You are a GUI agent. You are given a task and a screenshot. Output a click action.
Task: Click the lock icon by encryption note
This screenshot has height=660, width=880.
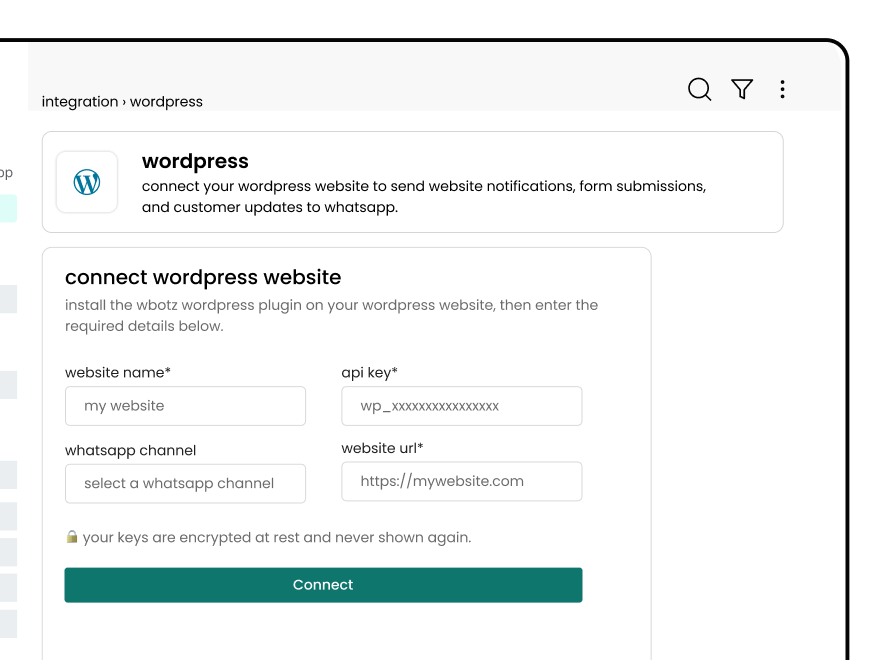tap(72, 537)
